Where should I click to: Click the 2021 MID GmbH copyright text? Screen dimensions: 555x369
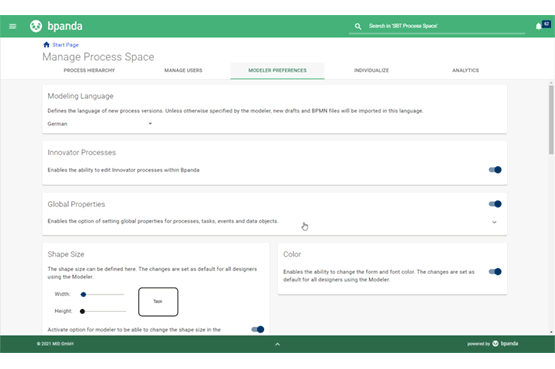tap(55, 344)
